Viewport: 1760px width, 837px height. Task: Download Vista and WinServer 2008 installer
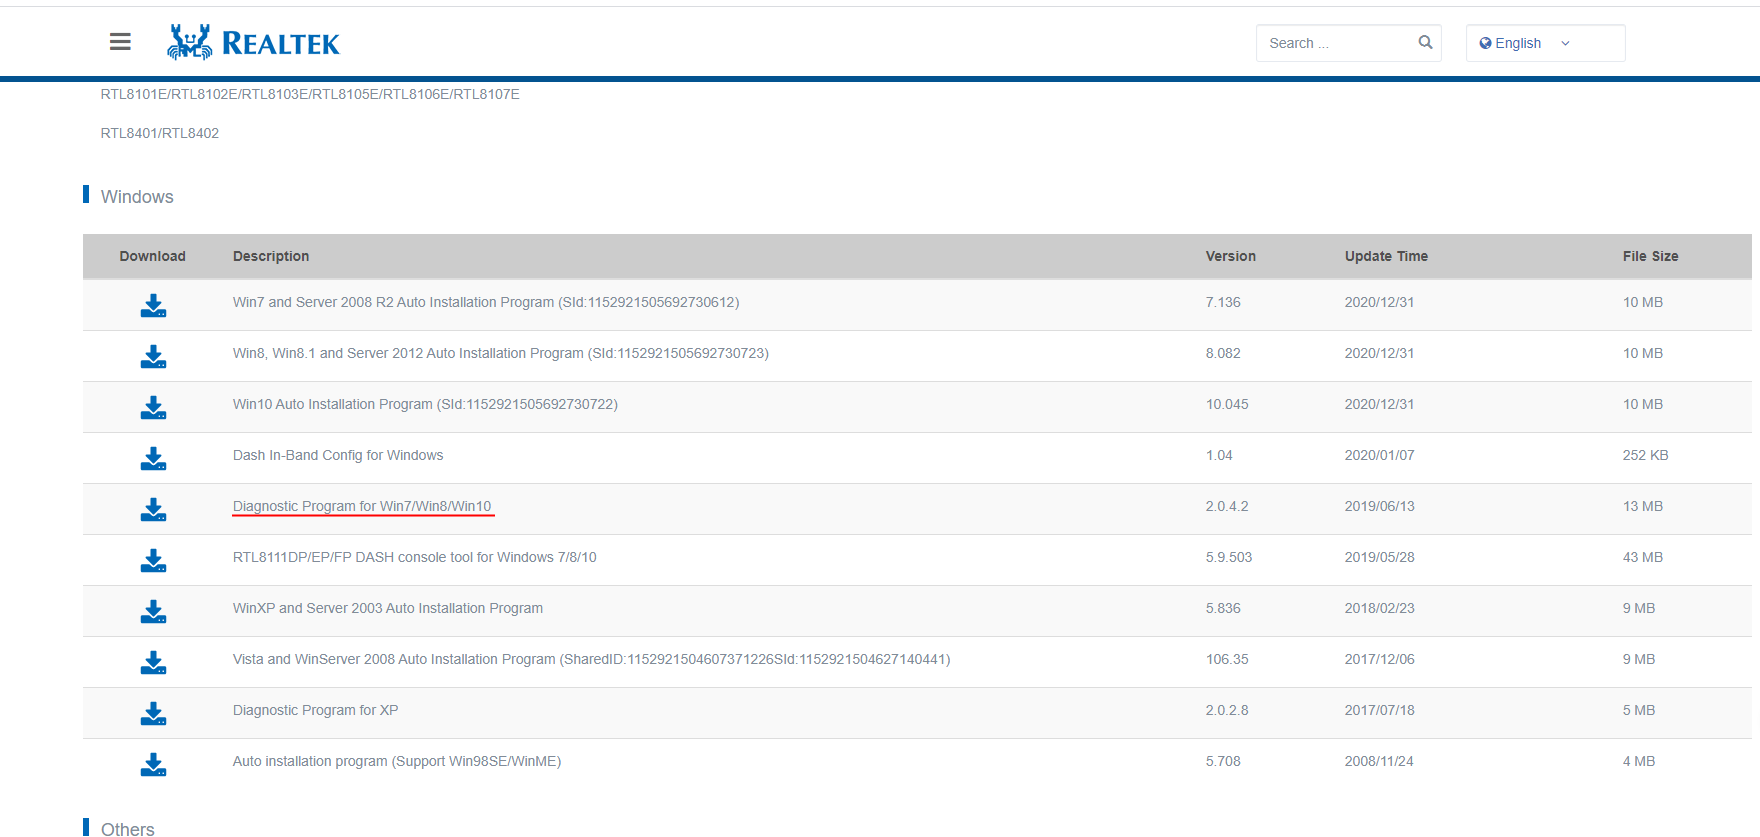(x=153, y=662)
